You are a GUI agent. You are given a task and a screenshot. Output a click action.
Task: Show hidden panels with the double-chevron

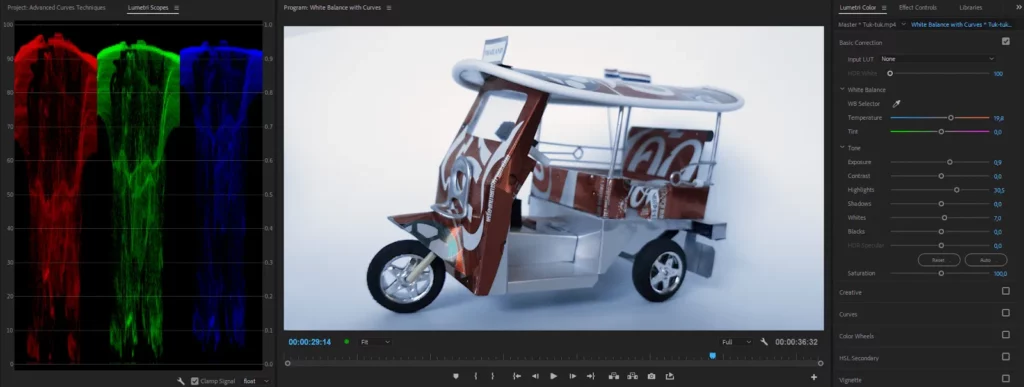[x=1019, y=7]
